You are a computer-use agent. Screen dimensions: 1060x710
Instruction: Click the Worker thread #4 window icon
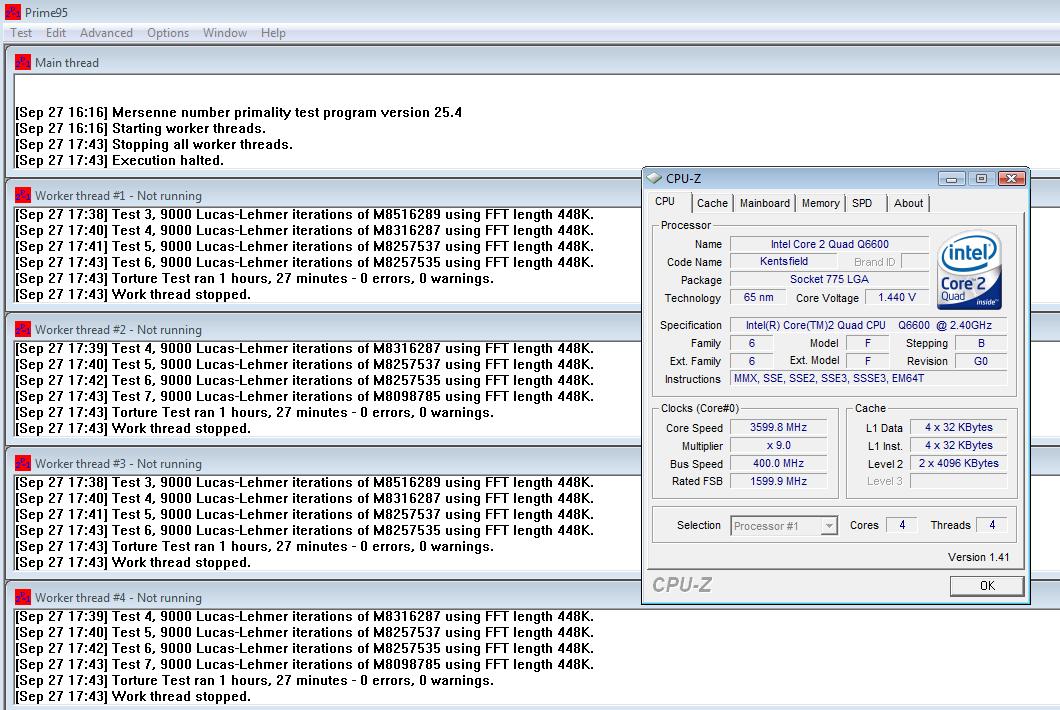(22, 597)
